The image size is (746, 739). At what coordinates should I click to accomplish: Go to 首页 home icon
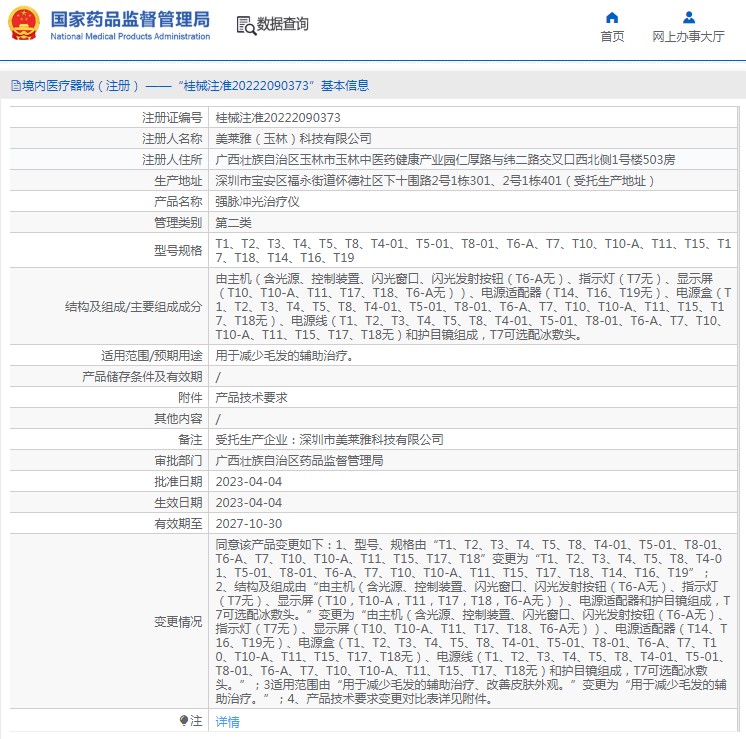[612, 18]
